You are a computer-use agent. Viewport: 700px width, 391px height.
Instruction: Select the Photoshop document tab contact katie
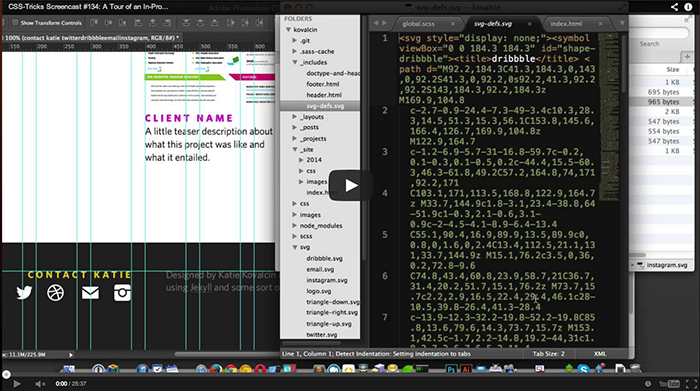[x=91, y=38]
